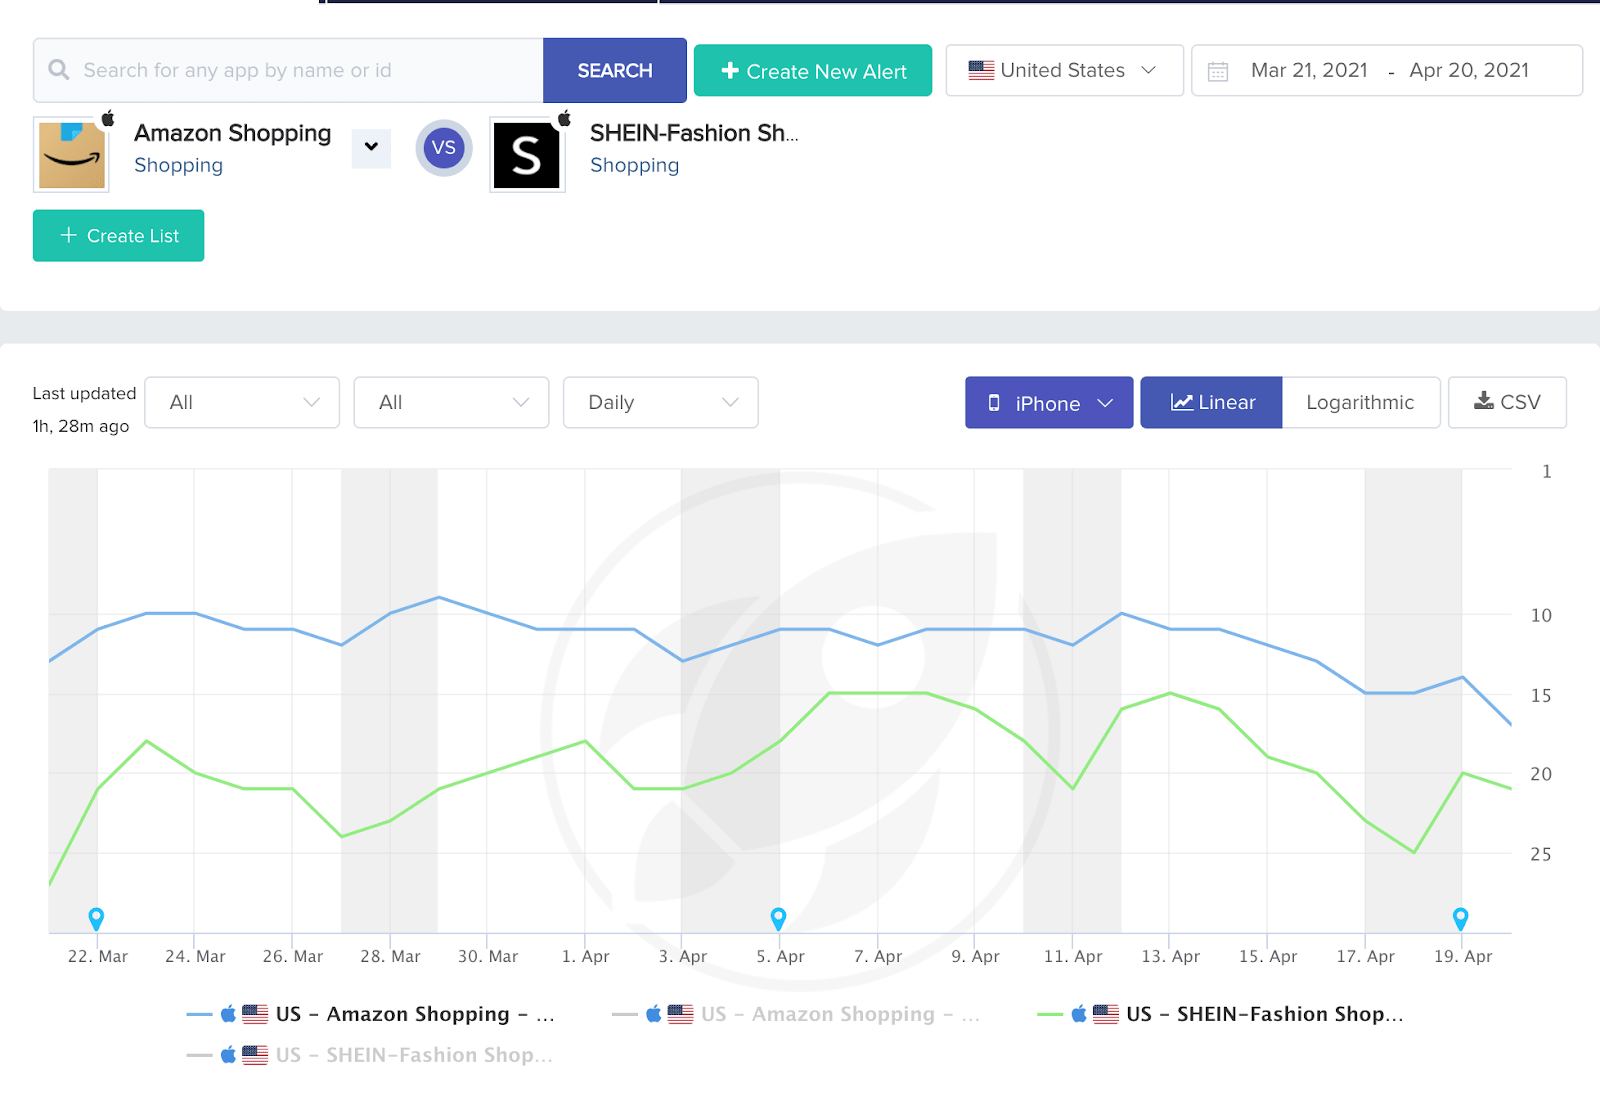Click the Mar 21, 2021 start date
The width and height of the screenshot is (1600, 1106).
[1309, 70]
